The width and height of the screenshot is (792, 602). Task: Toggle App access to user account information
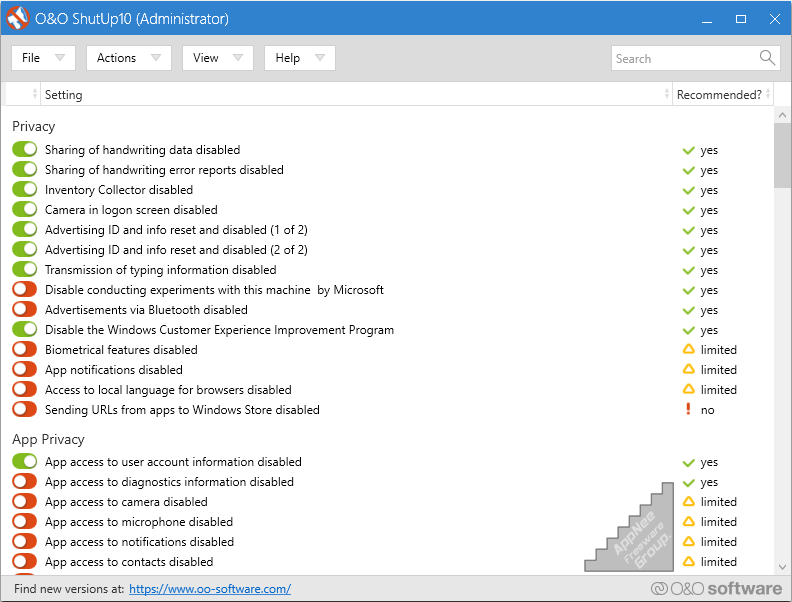(25, 461)
